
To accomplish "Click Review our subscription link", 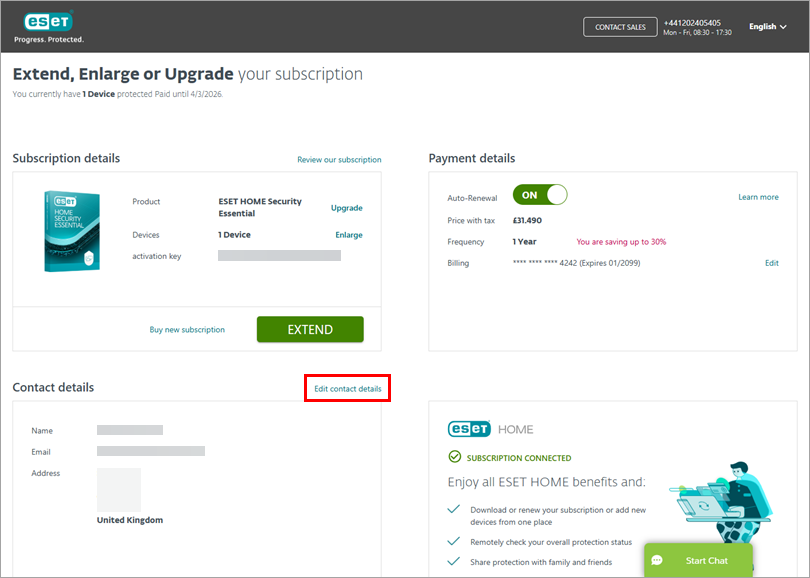I will 339,160.
